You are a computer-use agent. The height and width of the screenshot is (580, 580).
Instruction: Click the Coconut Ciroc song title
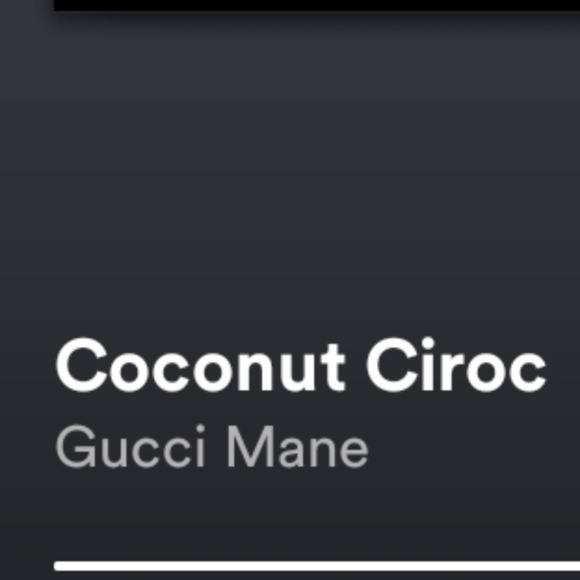(x=301, y=365)
